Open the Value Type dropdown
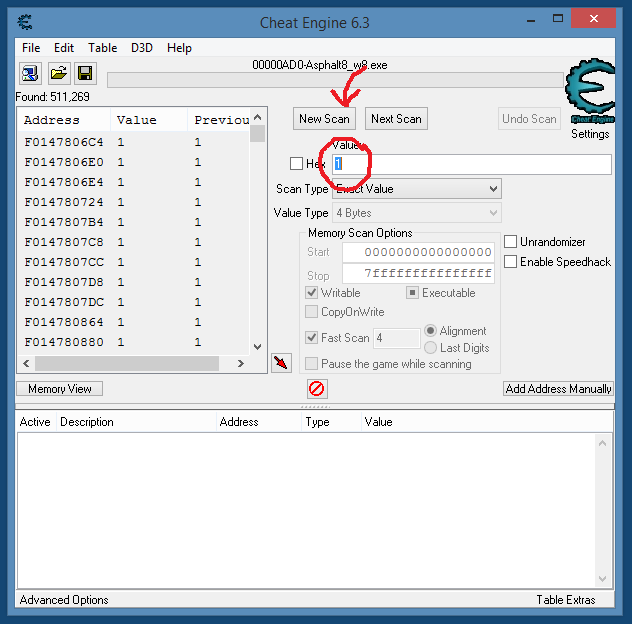The height and width of the screenshot is (624, 632). tap(416, 213)
